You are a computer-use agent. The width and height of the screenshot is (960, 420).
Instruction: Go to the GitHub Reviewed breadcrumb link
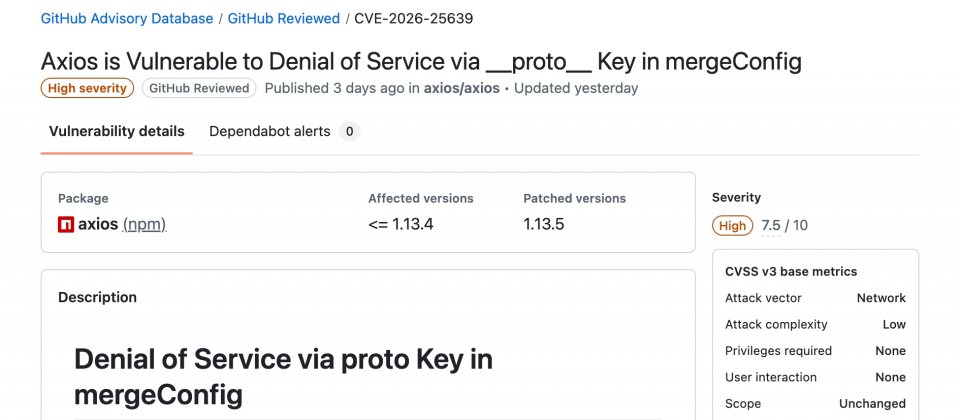coord(285,18)
